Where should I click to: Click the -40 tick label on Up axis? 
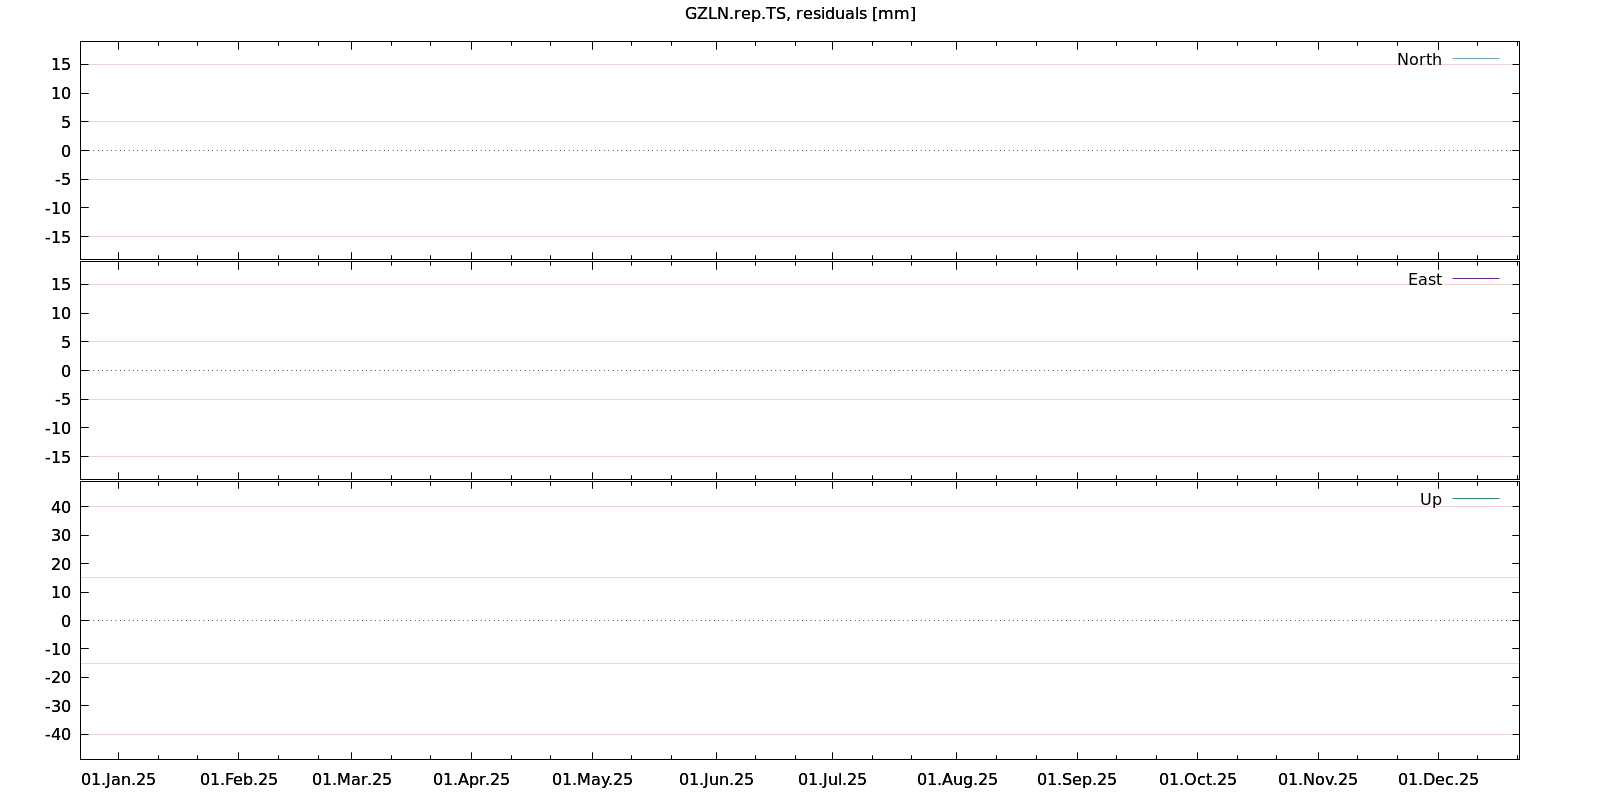click(58, 735)
